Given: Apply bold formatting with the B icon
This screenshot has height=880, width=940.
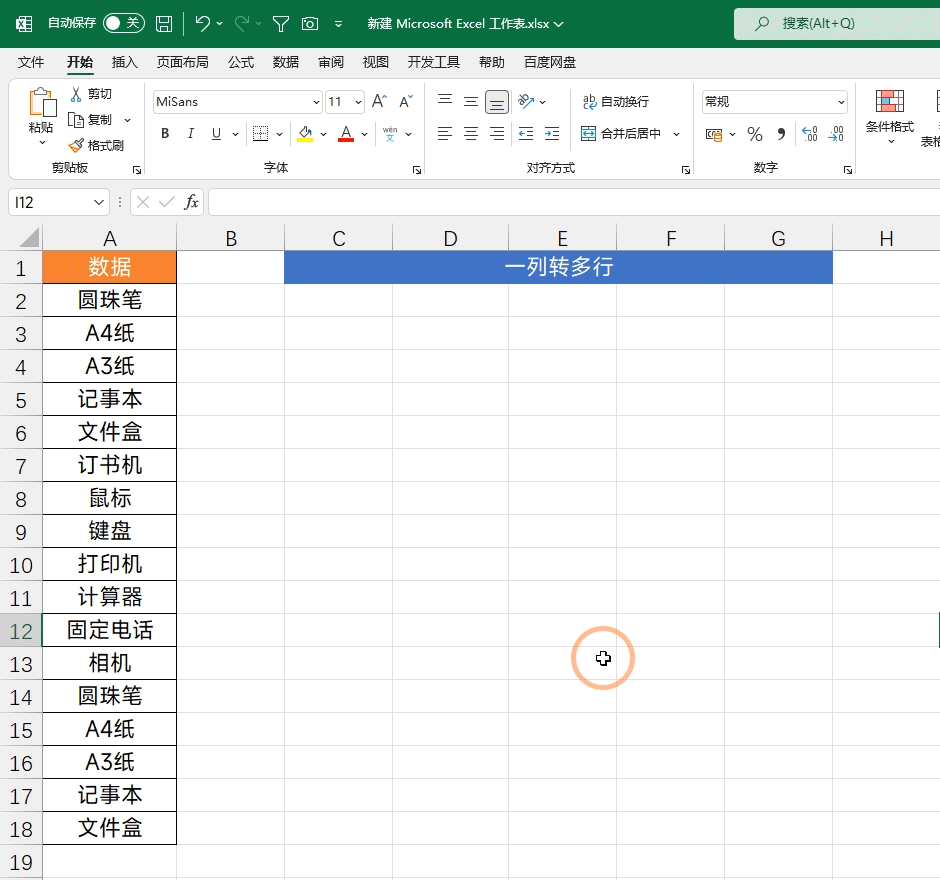Looking at the screenshot, I should click(164, 133).
